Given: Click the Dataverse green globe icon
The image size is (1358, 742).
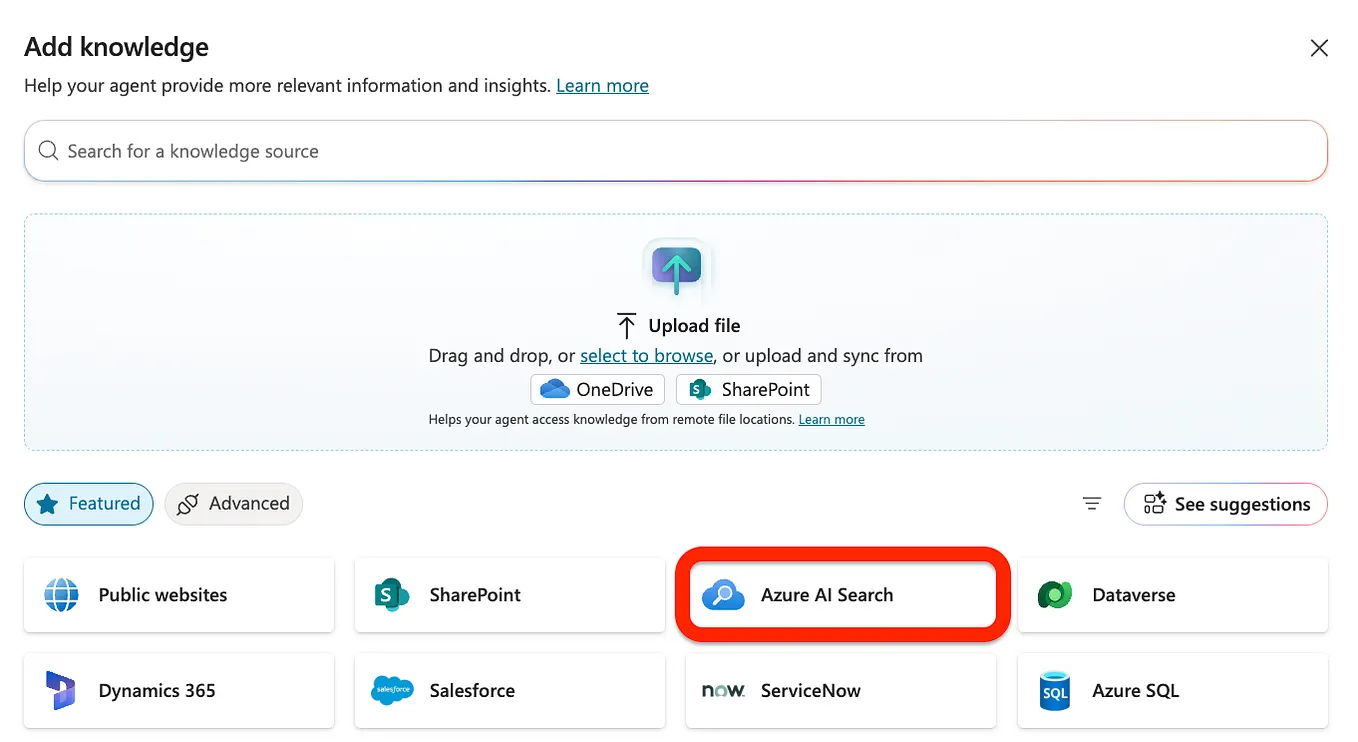Looking at the screenshot, I should [x=1054, y=595].
